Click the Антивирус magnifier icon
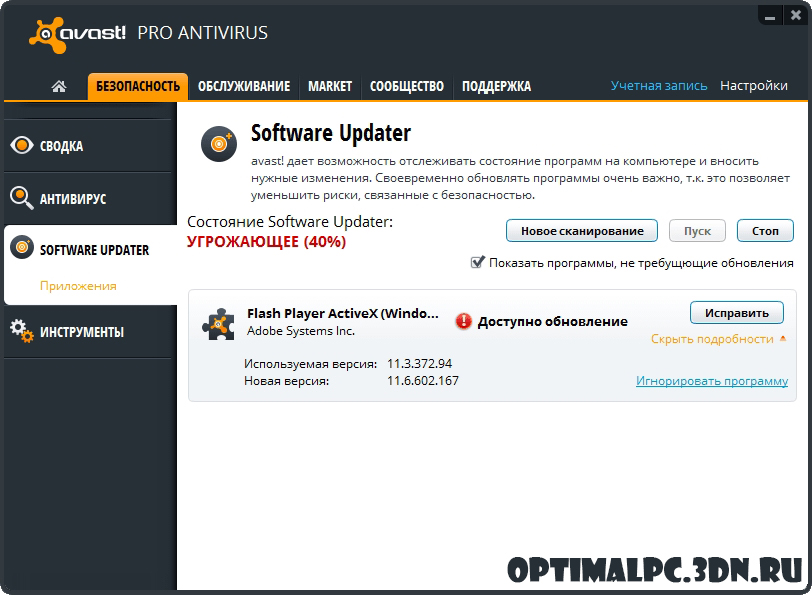This screenshot has width=812, height=595. coord(21,198)
